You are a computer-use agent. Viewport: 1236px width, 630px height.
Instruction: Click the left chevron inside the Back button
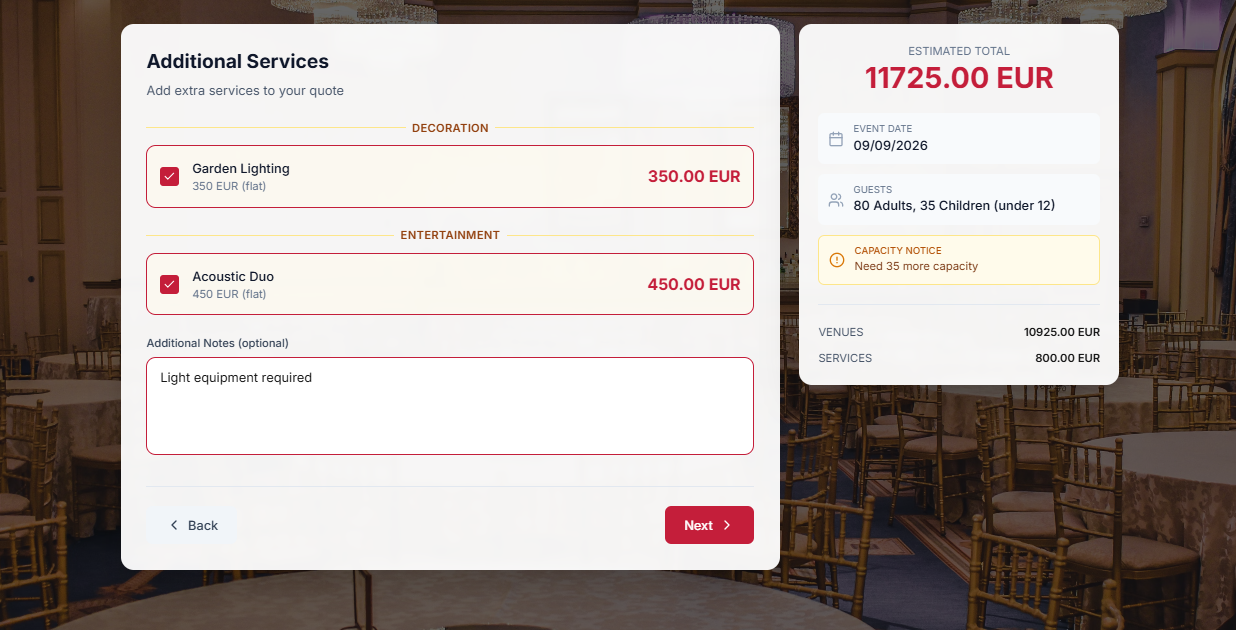175,524
